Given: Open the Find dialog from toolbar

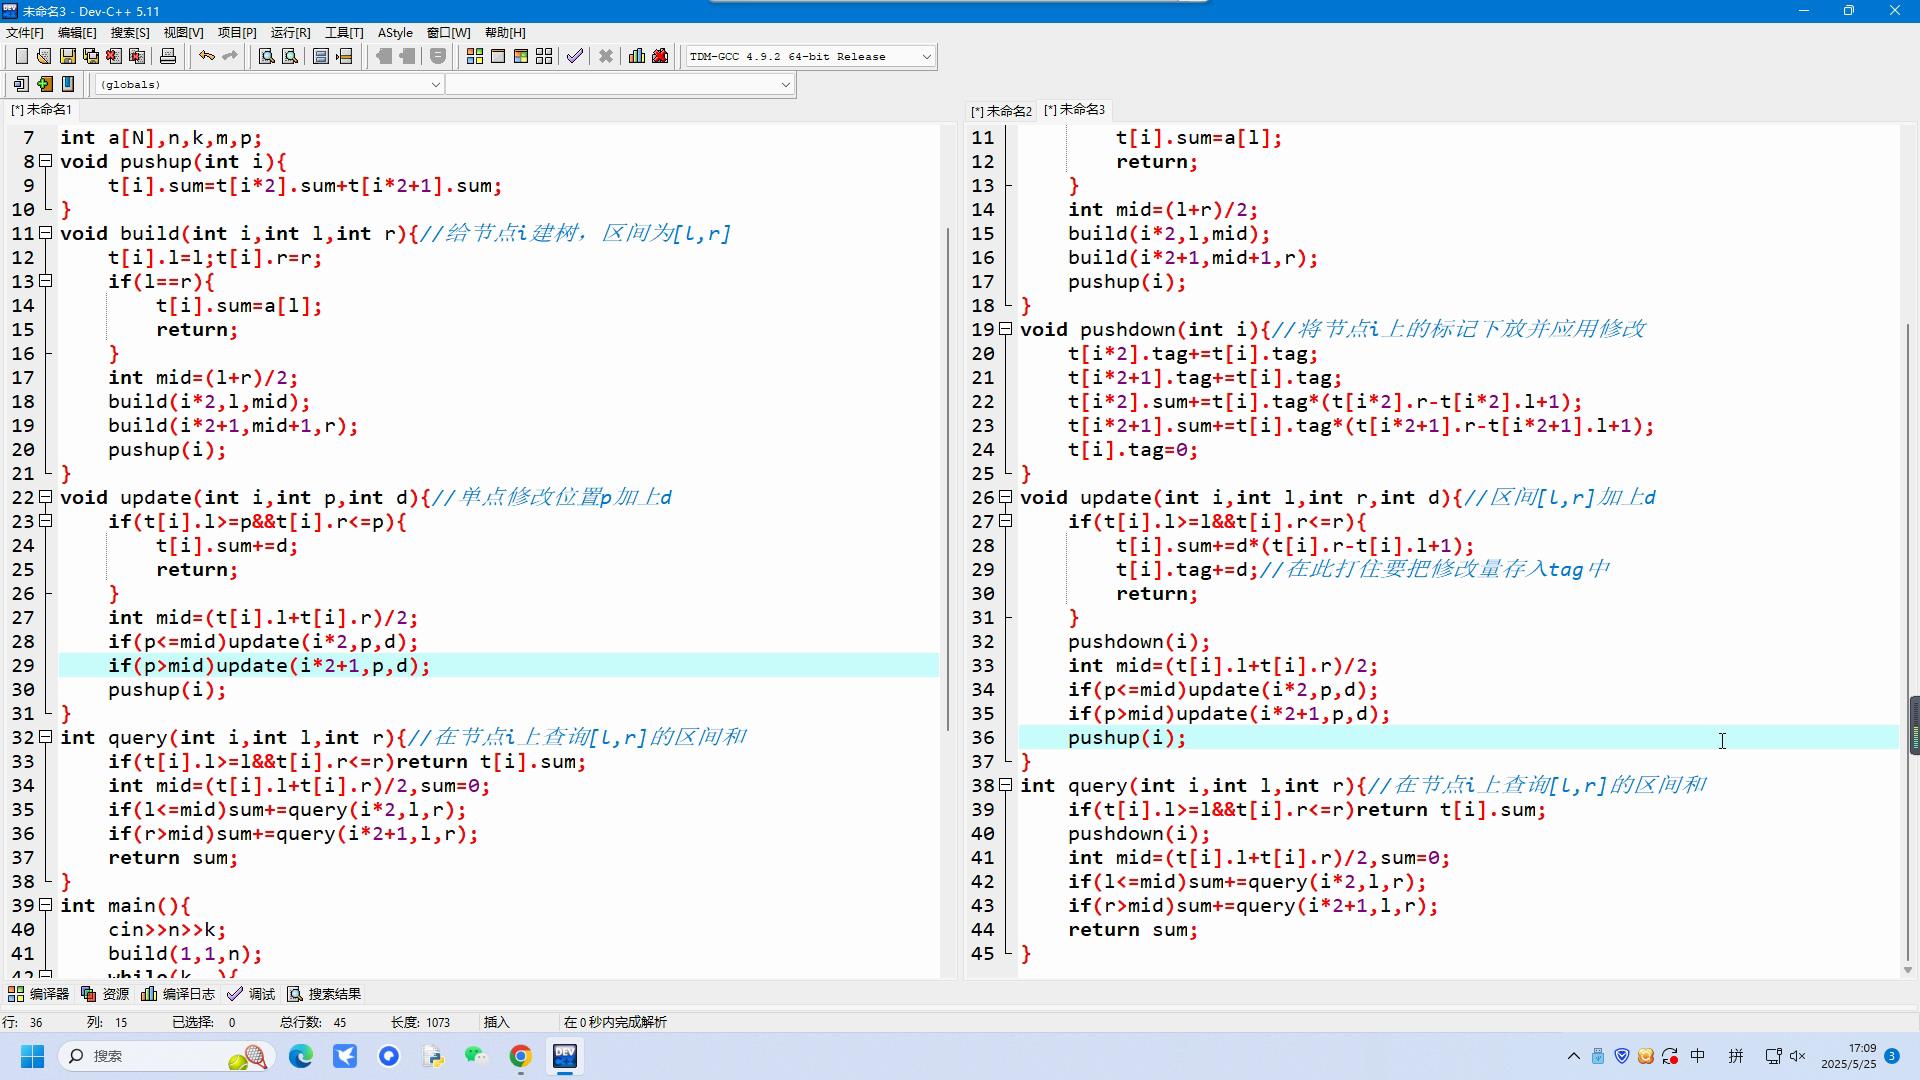Looking at the screenshot, I should (x=267, y=57).
